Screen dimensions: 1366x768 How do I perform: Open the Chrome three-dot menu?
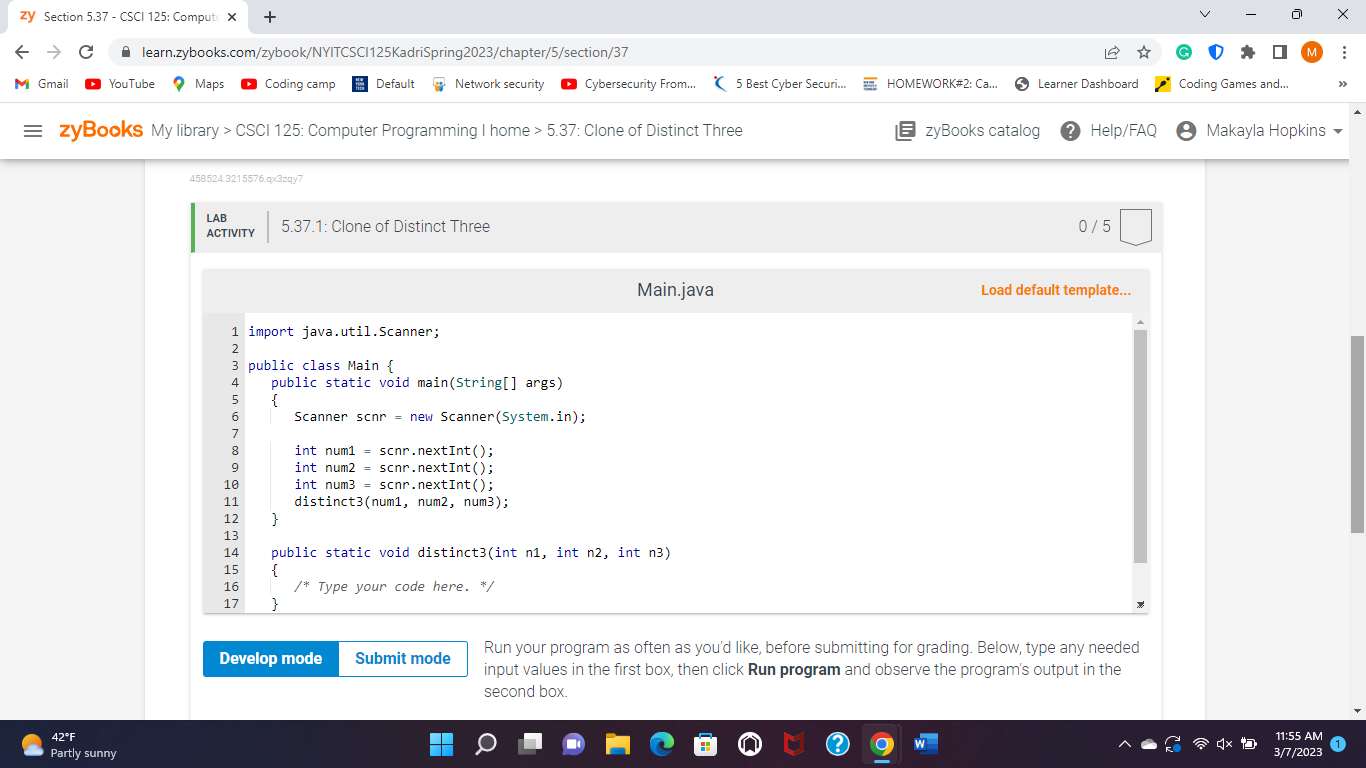[x=1344, y=52]
